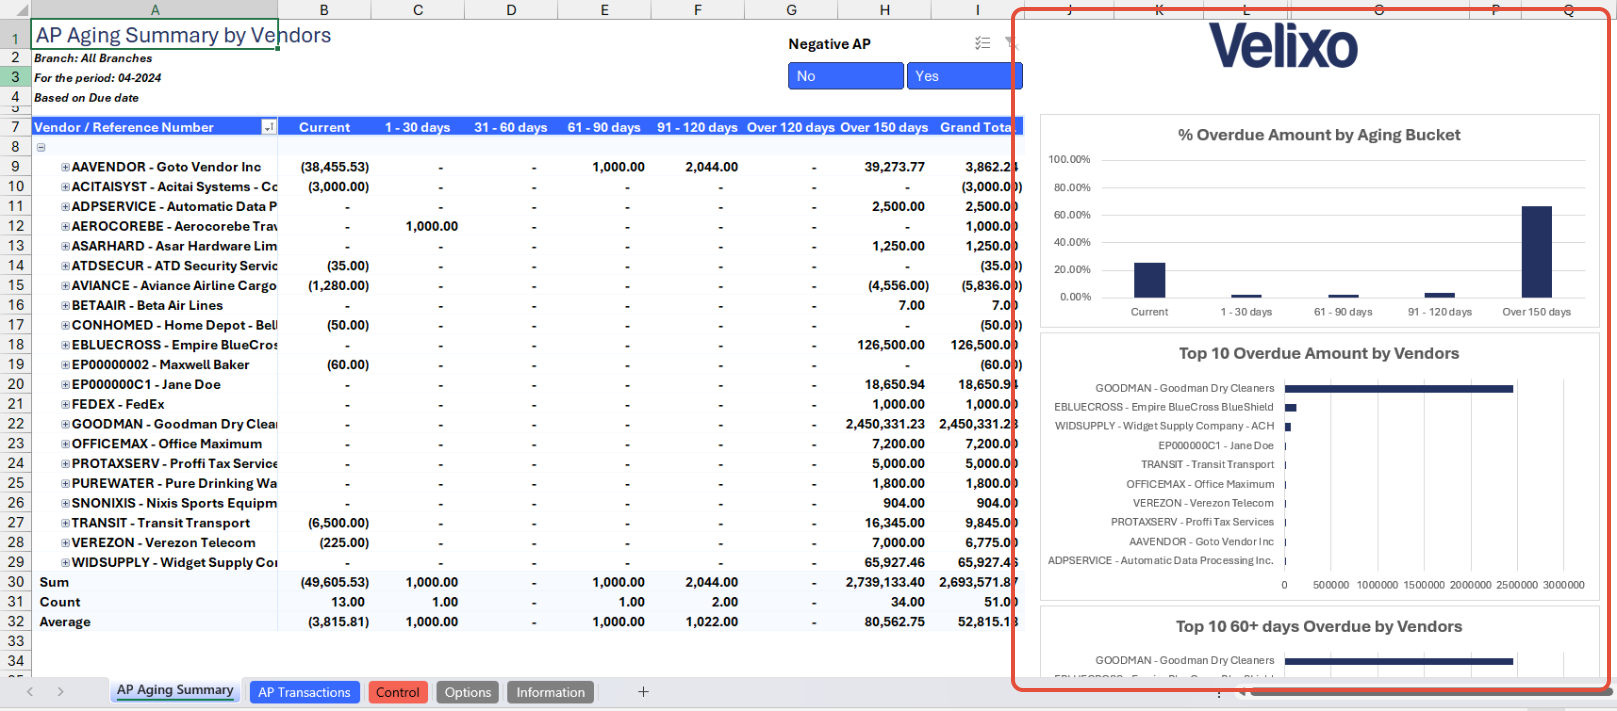The width and height of the screenshot is (1617, 711).
Task: Open the Control sheet tab
Action: point(397,692)
